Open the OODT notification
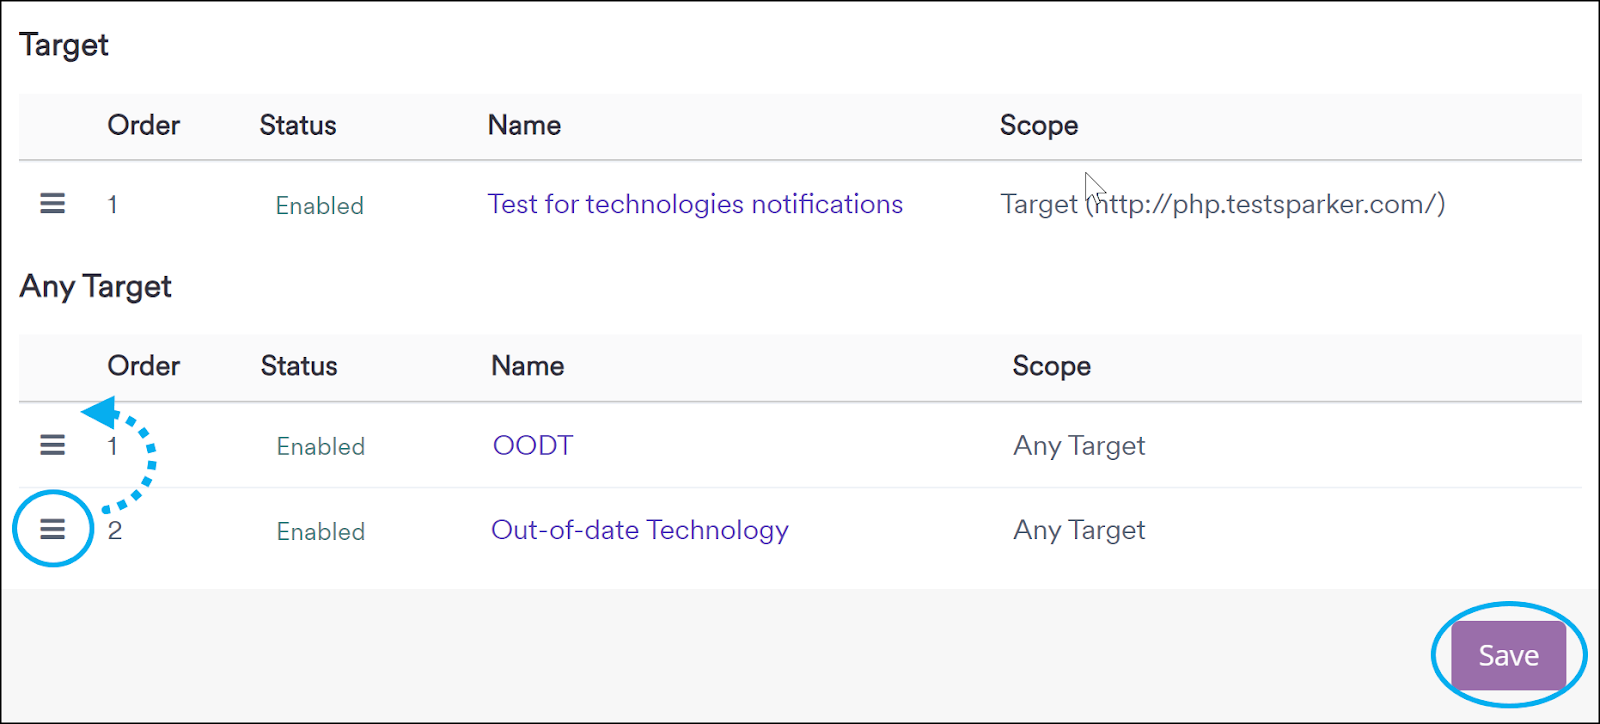 (532, 445)
